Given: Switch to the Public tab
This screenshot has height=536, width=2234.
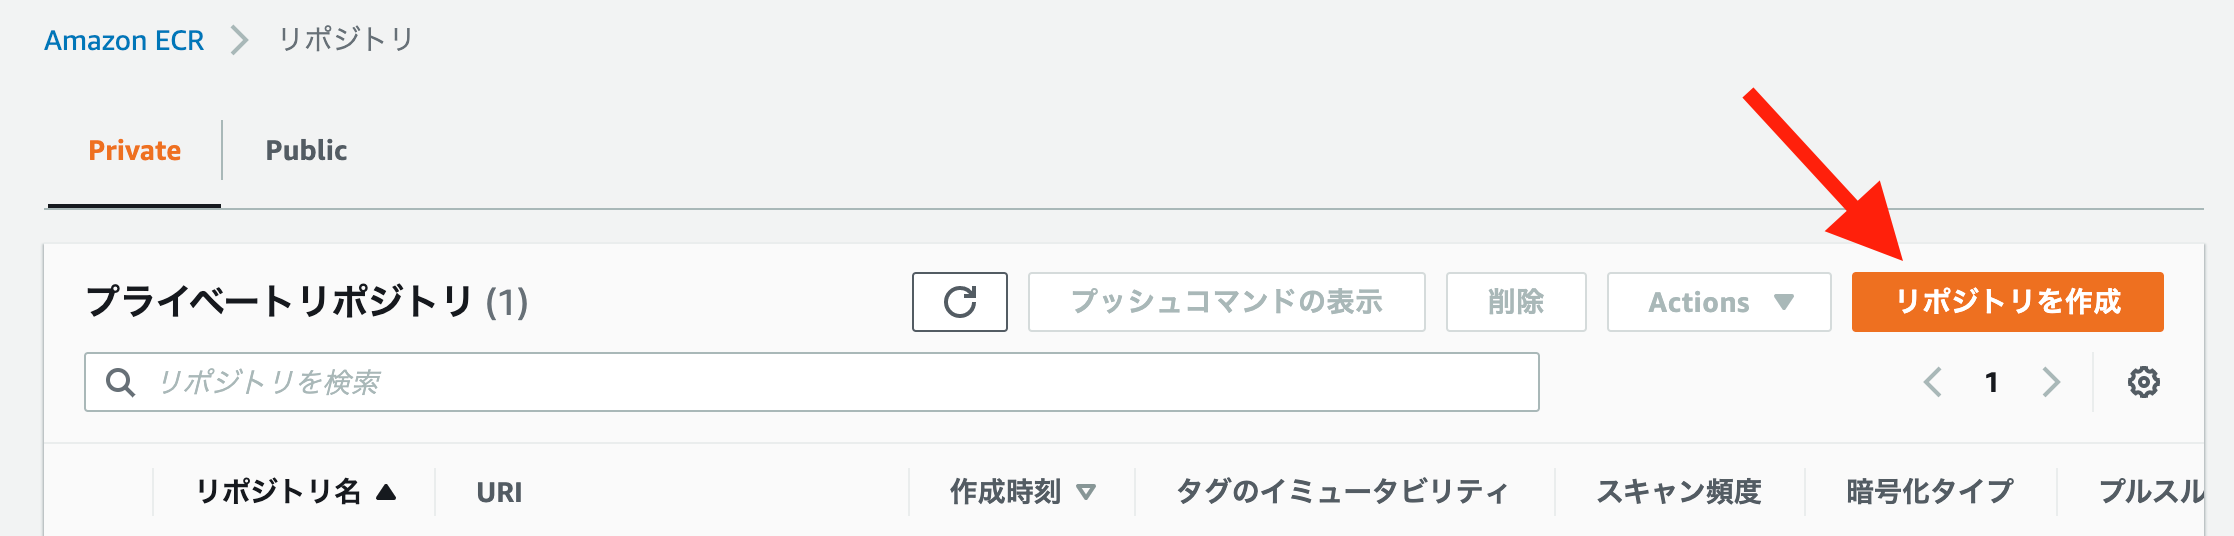Looking at the screenshot, I should click(x=306, y=150).
